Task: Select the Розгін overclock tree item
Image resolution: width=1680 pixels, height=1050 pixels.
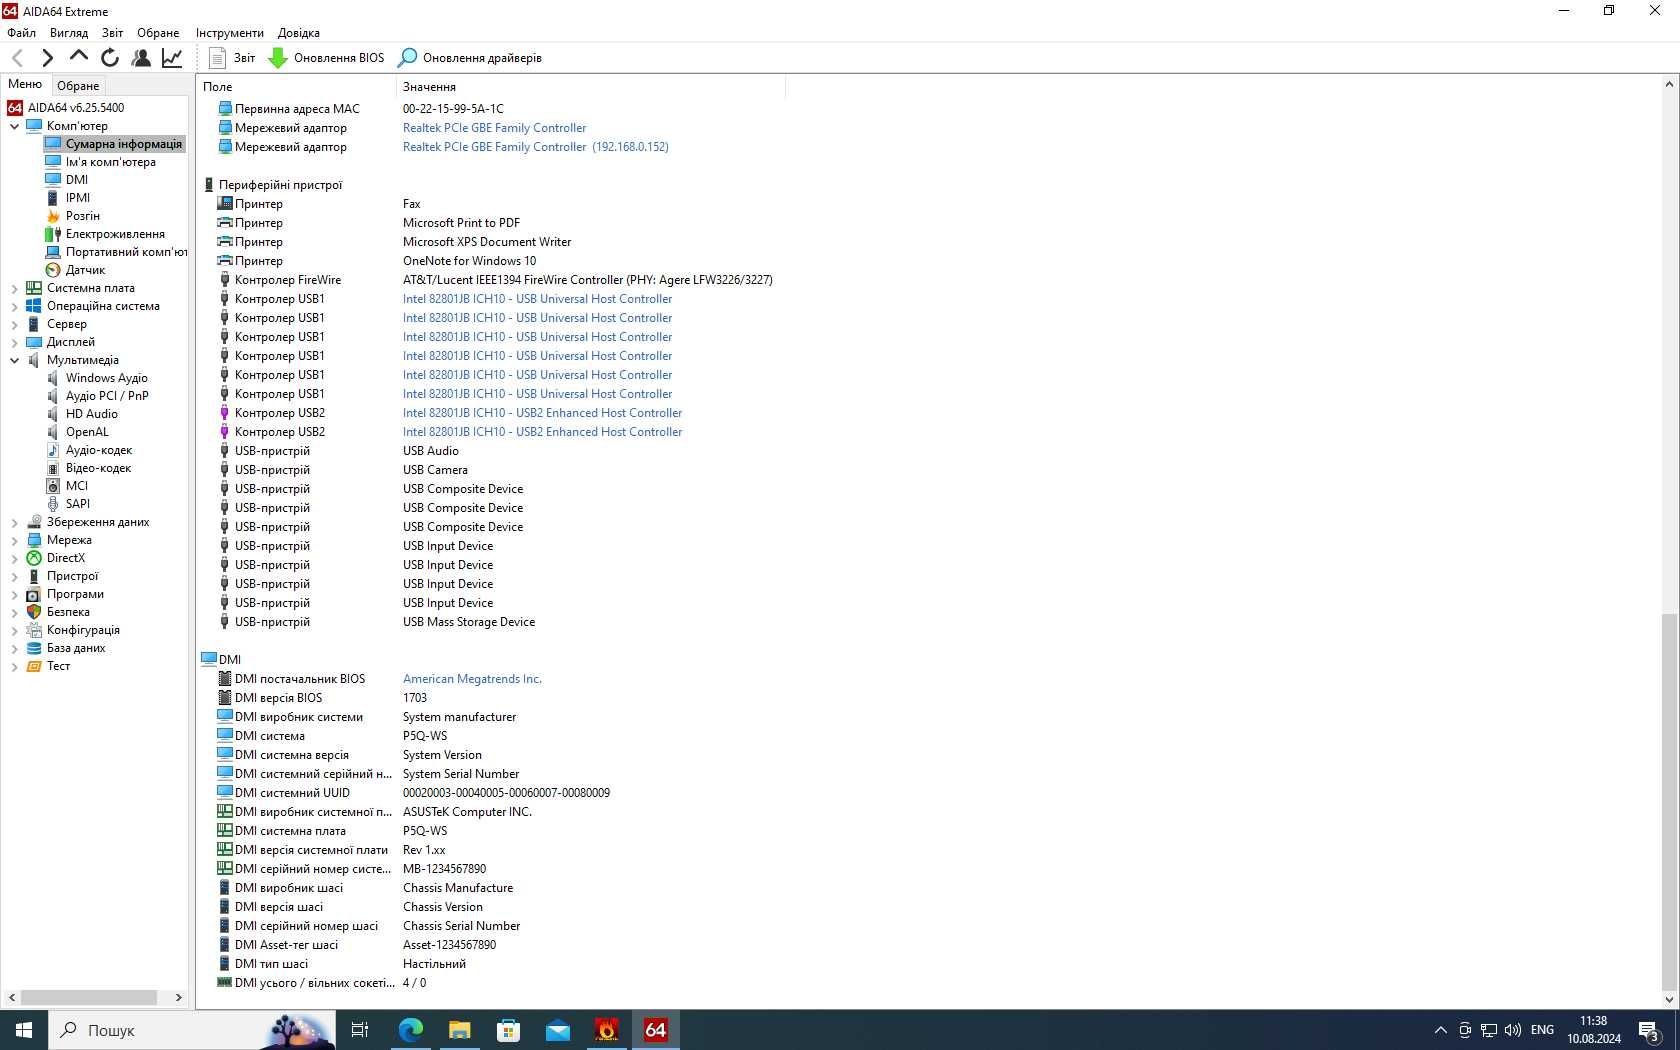Action: point(82,216)
